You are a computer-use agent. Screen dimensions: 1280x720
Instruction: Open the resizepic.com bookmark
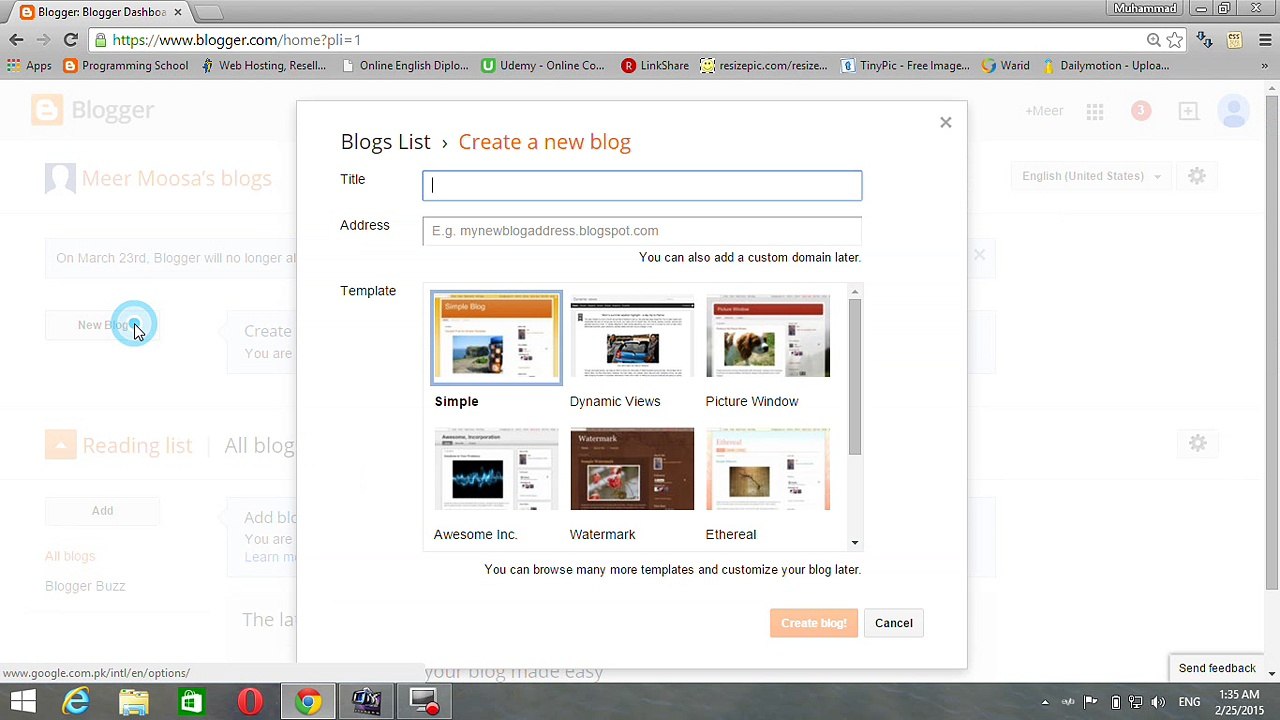pyautogui.click(x=764, y=66)
